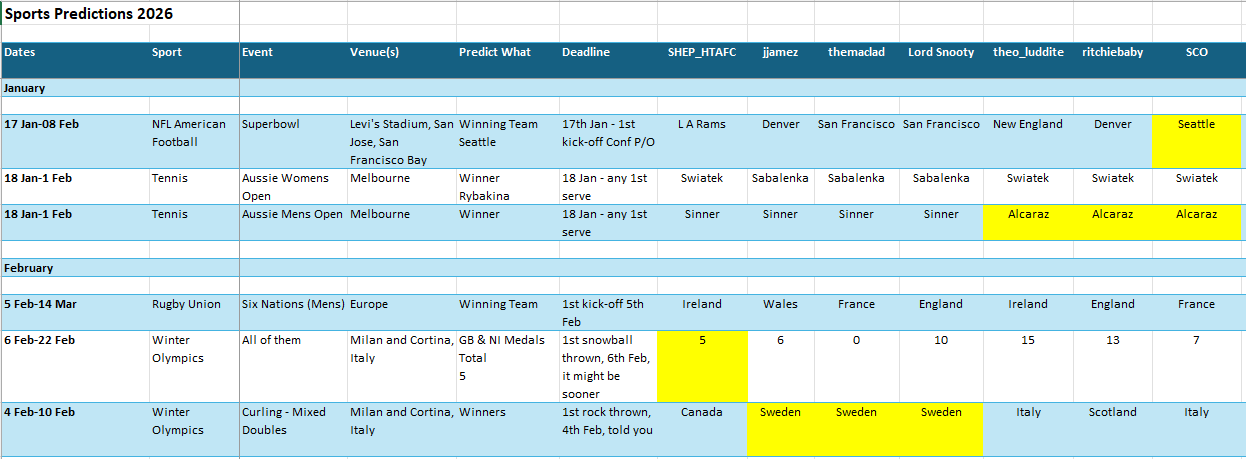Select the Lord Snooty column header

941,59
